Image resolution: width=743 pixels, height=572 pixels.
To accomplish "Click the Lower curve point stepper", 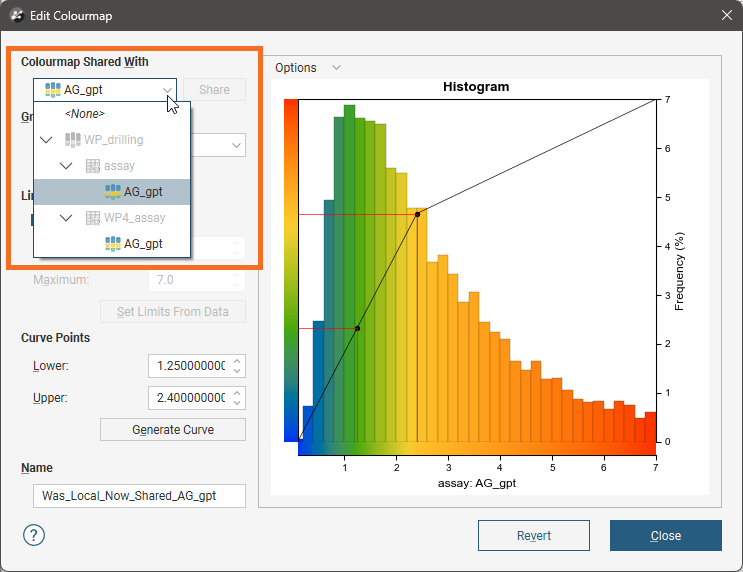I will (237, 366).
